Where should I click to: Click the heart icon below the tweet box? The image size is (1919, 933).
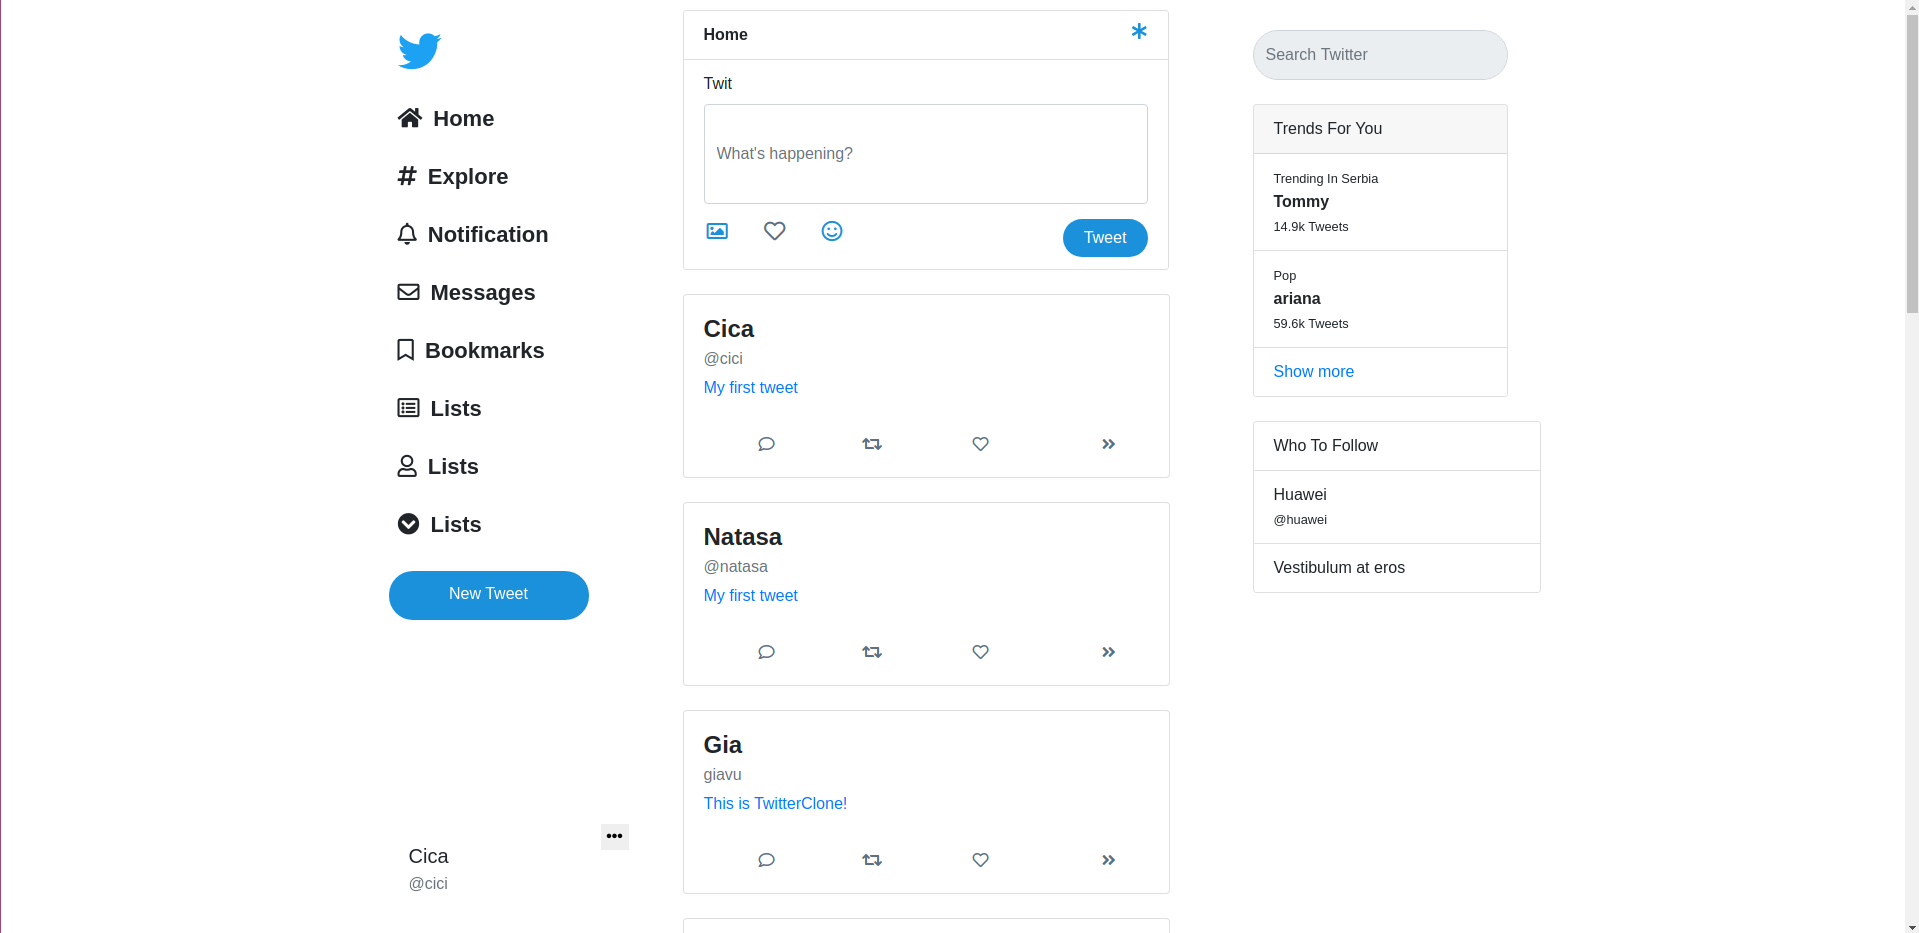[774, 231]
